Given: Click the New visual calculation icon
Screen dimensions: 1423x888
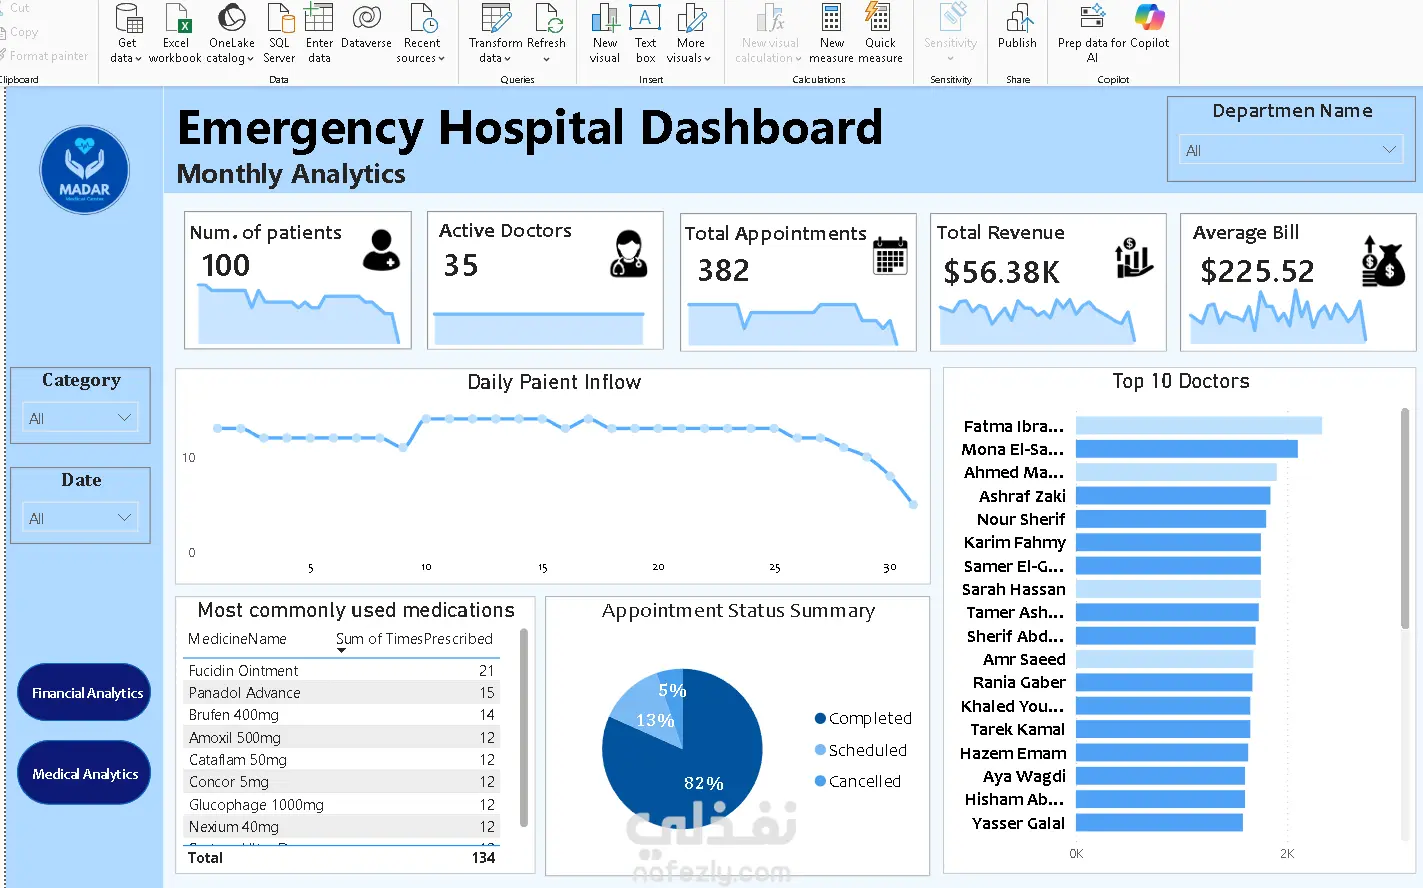Looking at the screenshot, I should point(770,17).
